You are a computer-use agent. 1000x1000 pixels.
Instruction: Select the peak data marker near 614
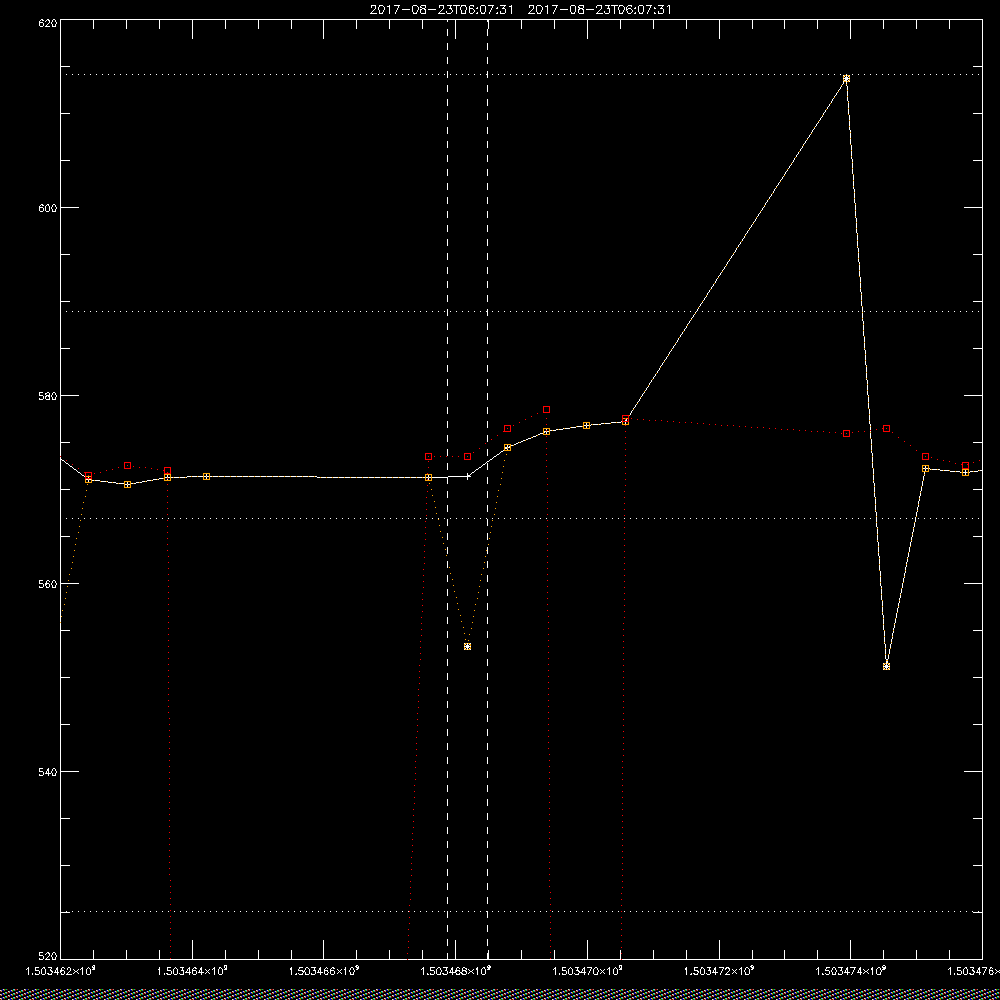[x=846, y=78]
